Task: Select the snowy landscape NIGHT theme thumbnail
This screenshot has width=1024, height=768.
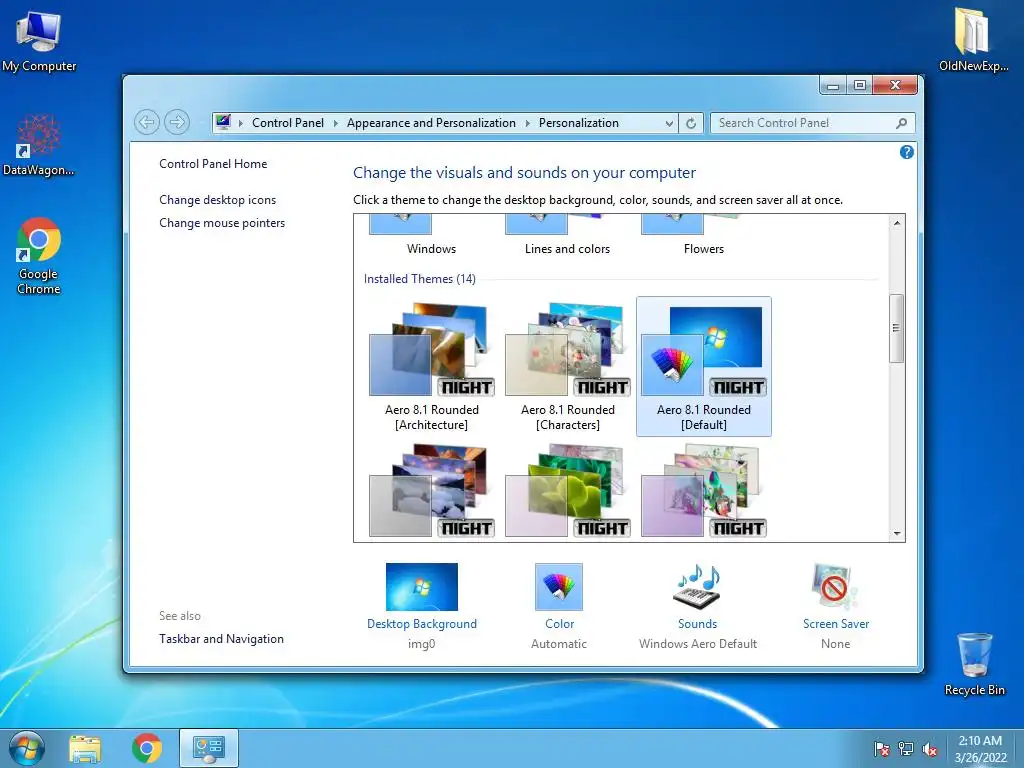Action: (x=432, y=490)
